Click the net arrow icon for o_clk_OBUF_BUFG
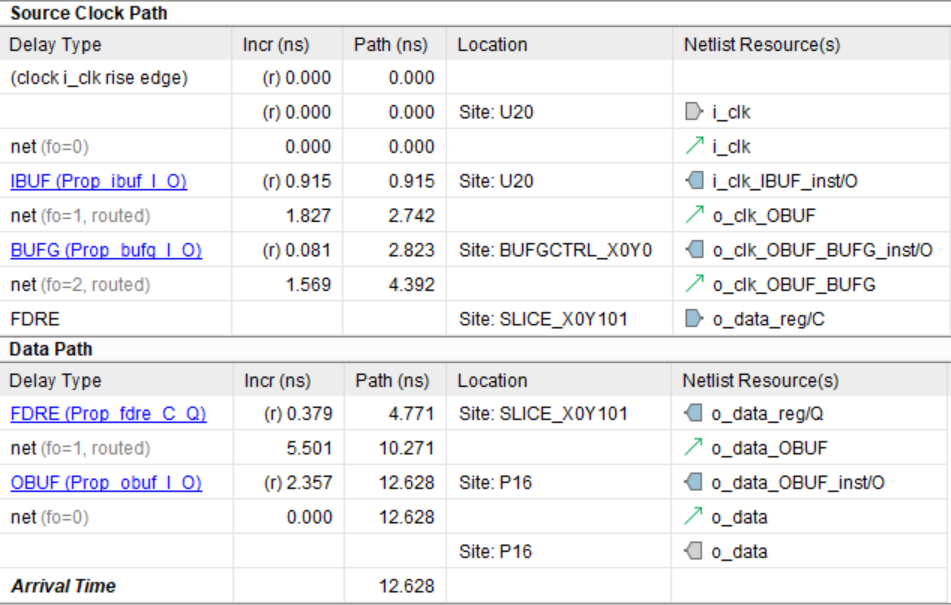Screen dimensions: 951x605 [694, 285]
